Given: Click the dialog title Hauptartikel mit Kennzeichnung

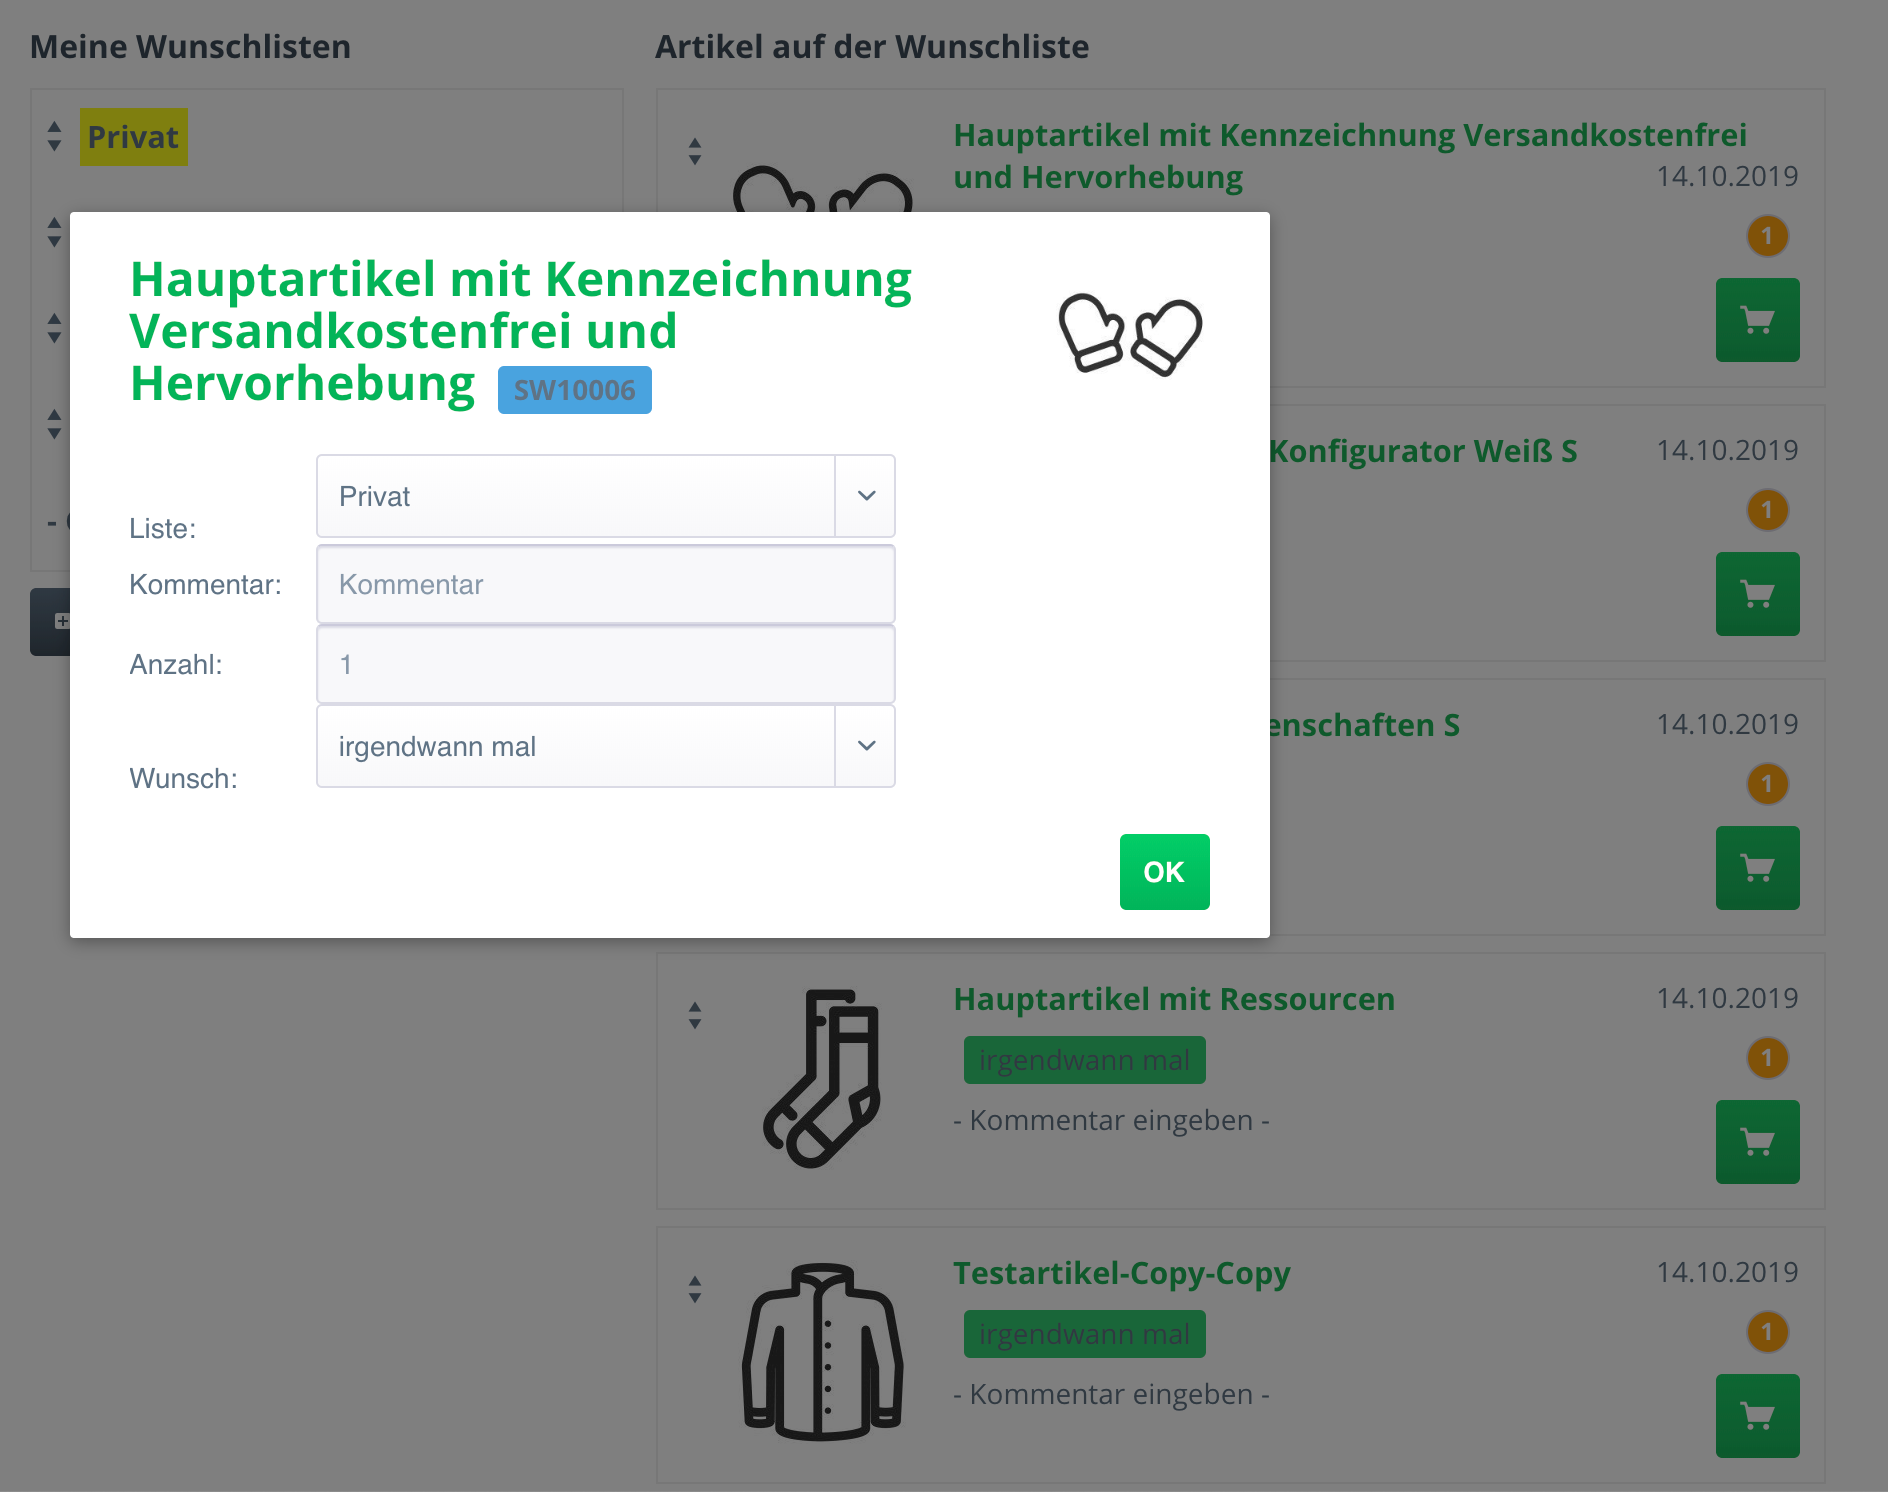Looking at the screenshot, I should pyautogui.click(x=520, y=331).
